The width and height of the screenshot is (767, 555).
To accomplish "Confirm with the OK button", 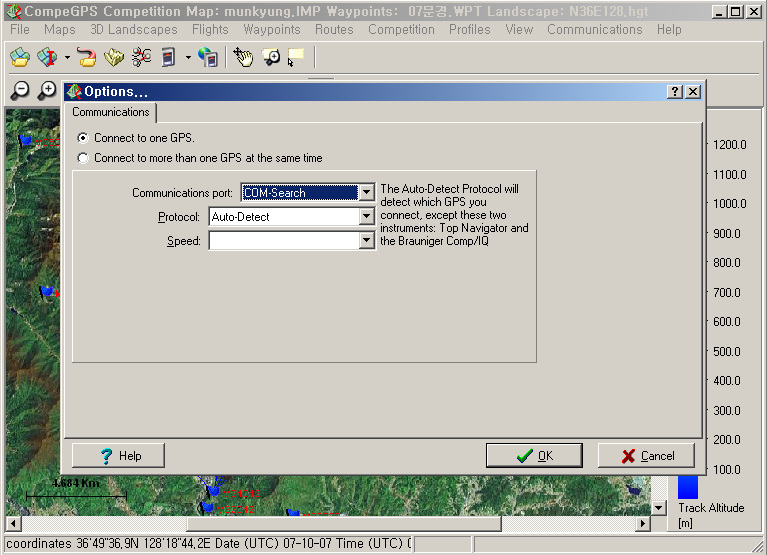I will [534, 456].
